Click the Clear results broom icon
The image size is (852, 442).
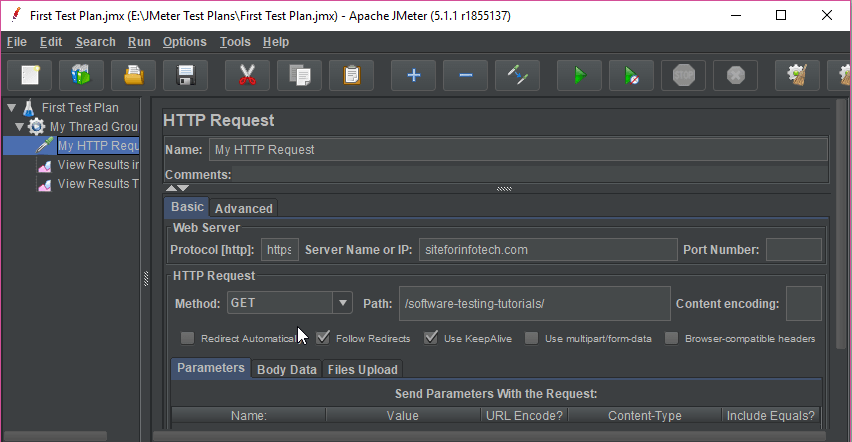[797, 75]
